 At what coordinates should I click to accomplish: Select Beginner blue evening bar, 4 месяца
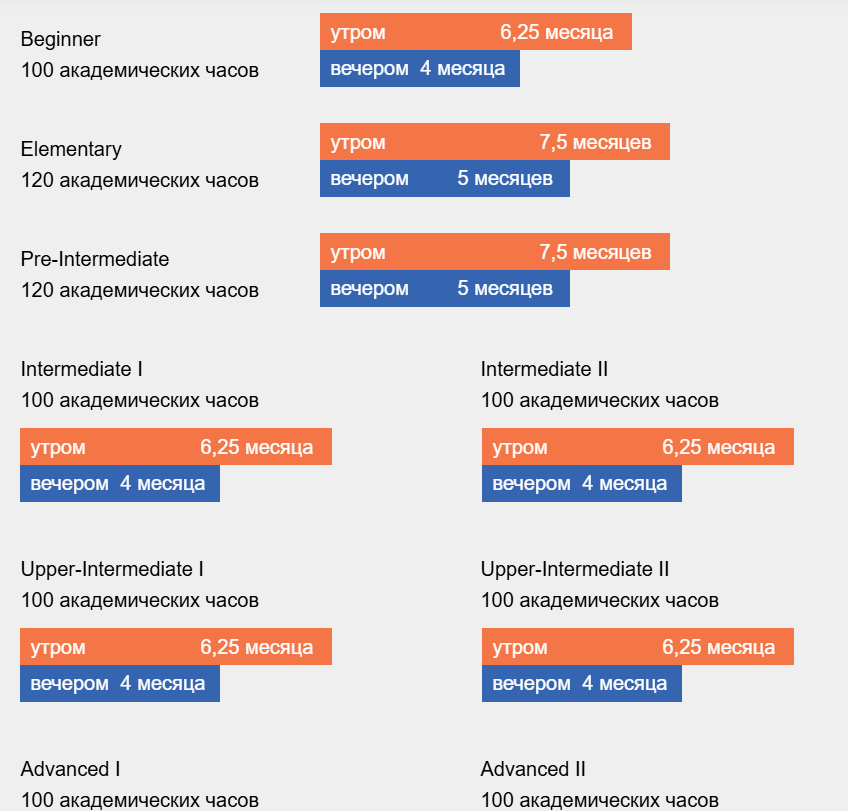coord(419,68)
